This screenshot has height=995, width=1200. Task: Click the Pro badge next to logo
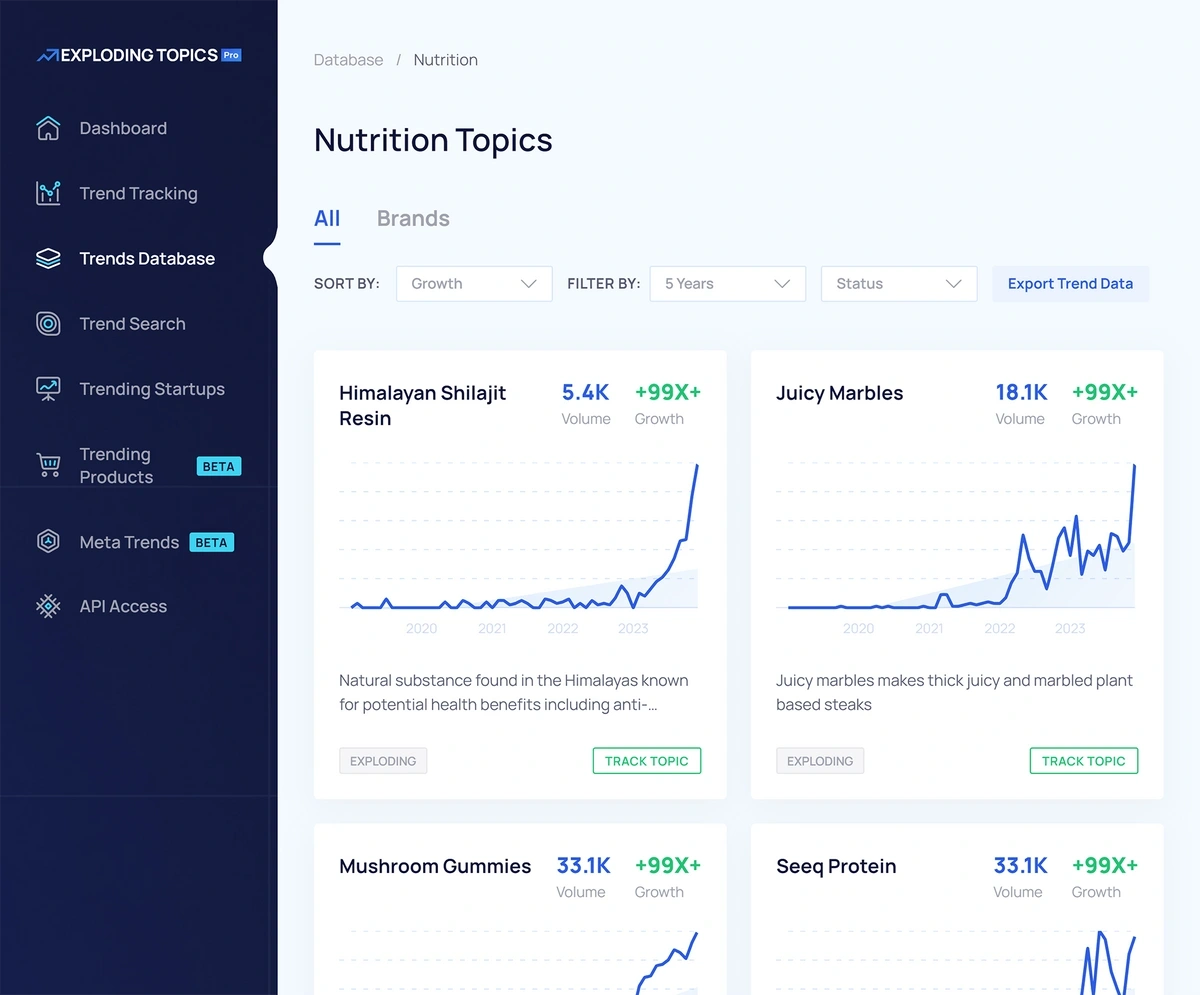231,55
